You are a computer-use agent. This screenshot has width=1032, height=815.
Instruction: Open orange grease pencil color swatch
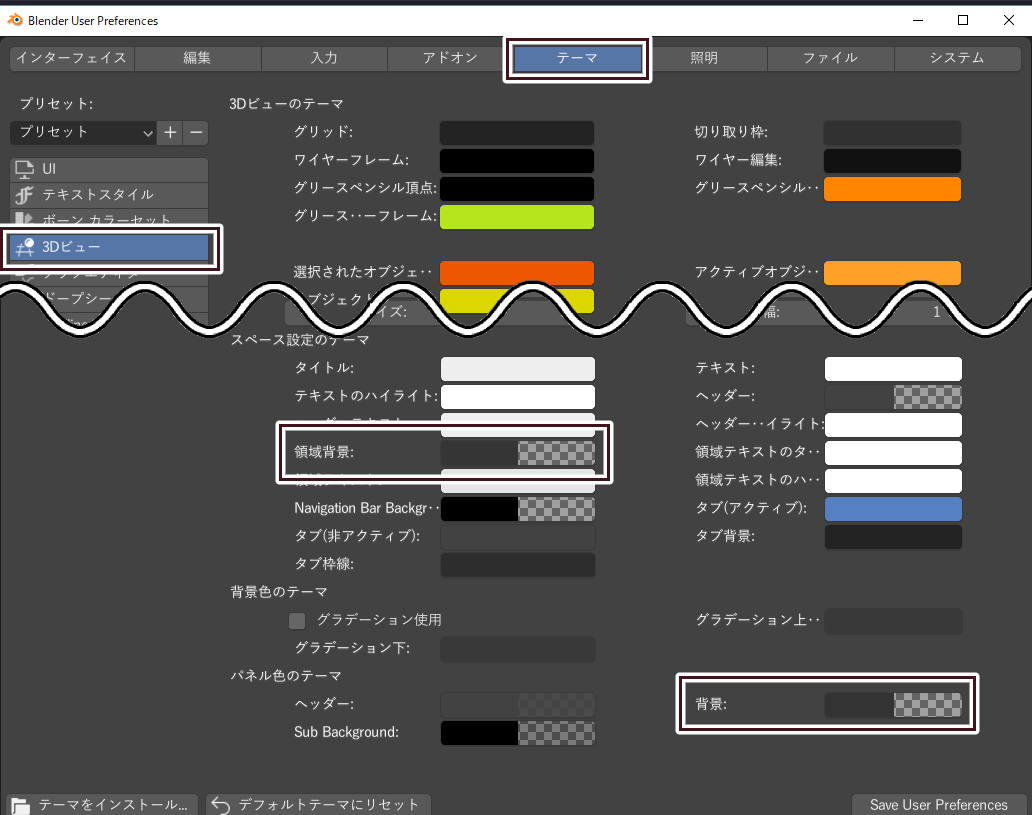tap(892, 188)
